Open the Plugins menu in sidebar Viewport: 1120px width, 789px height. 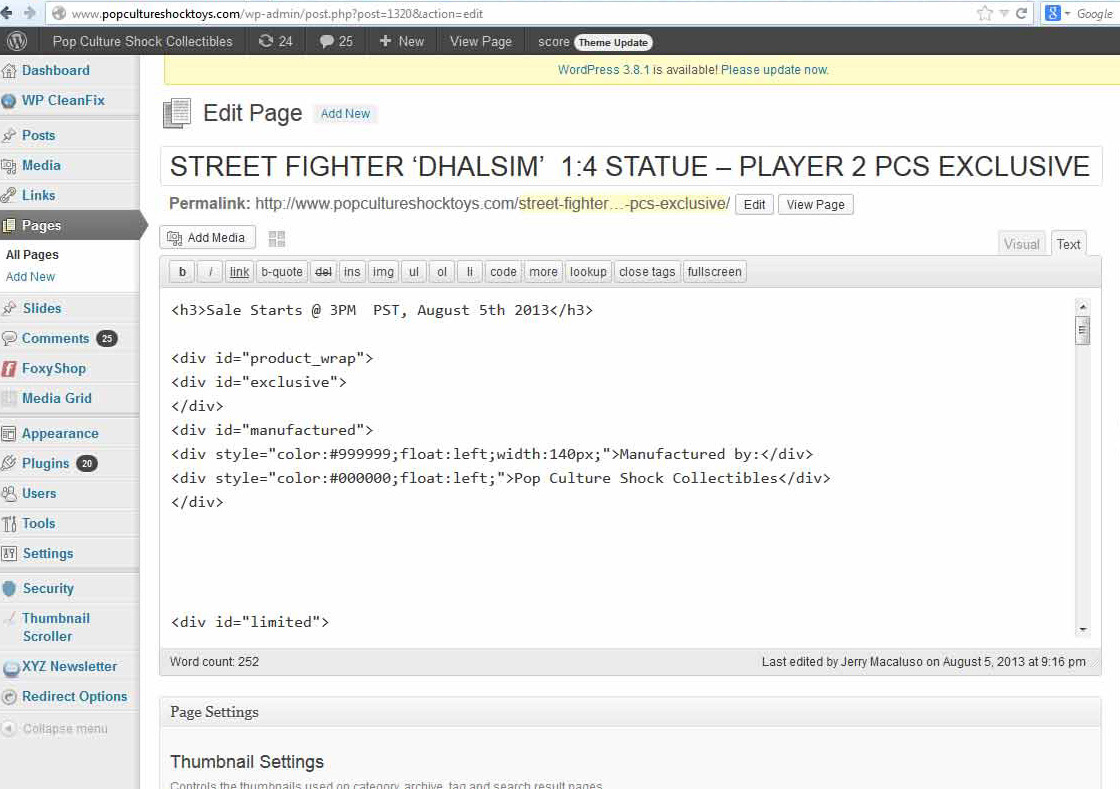(46, 463)
